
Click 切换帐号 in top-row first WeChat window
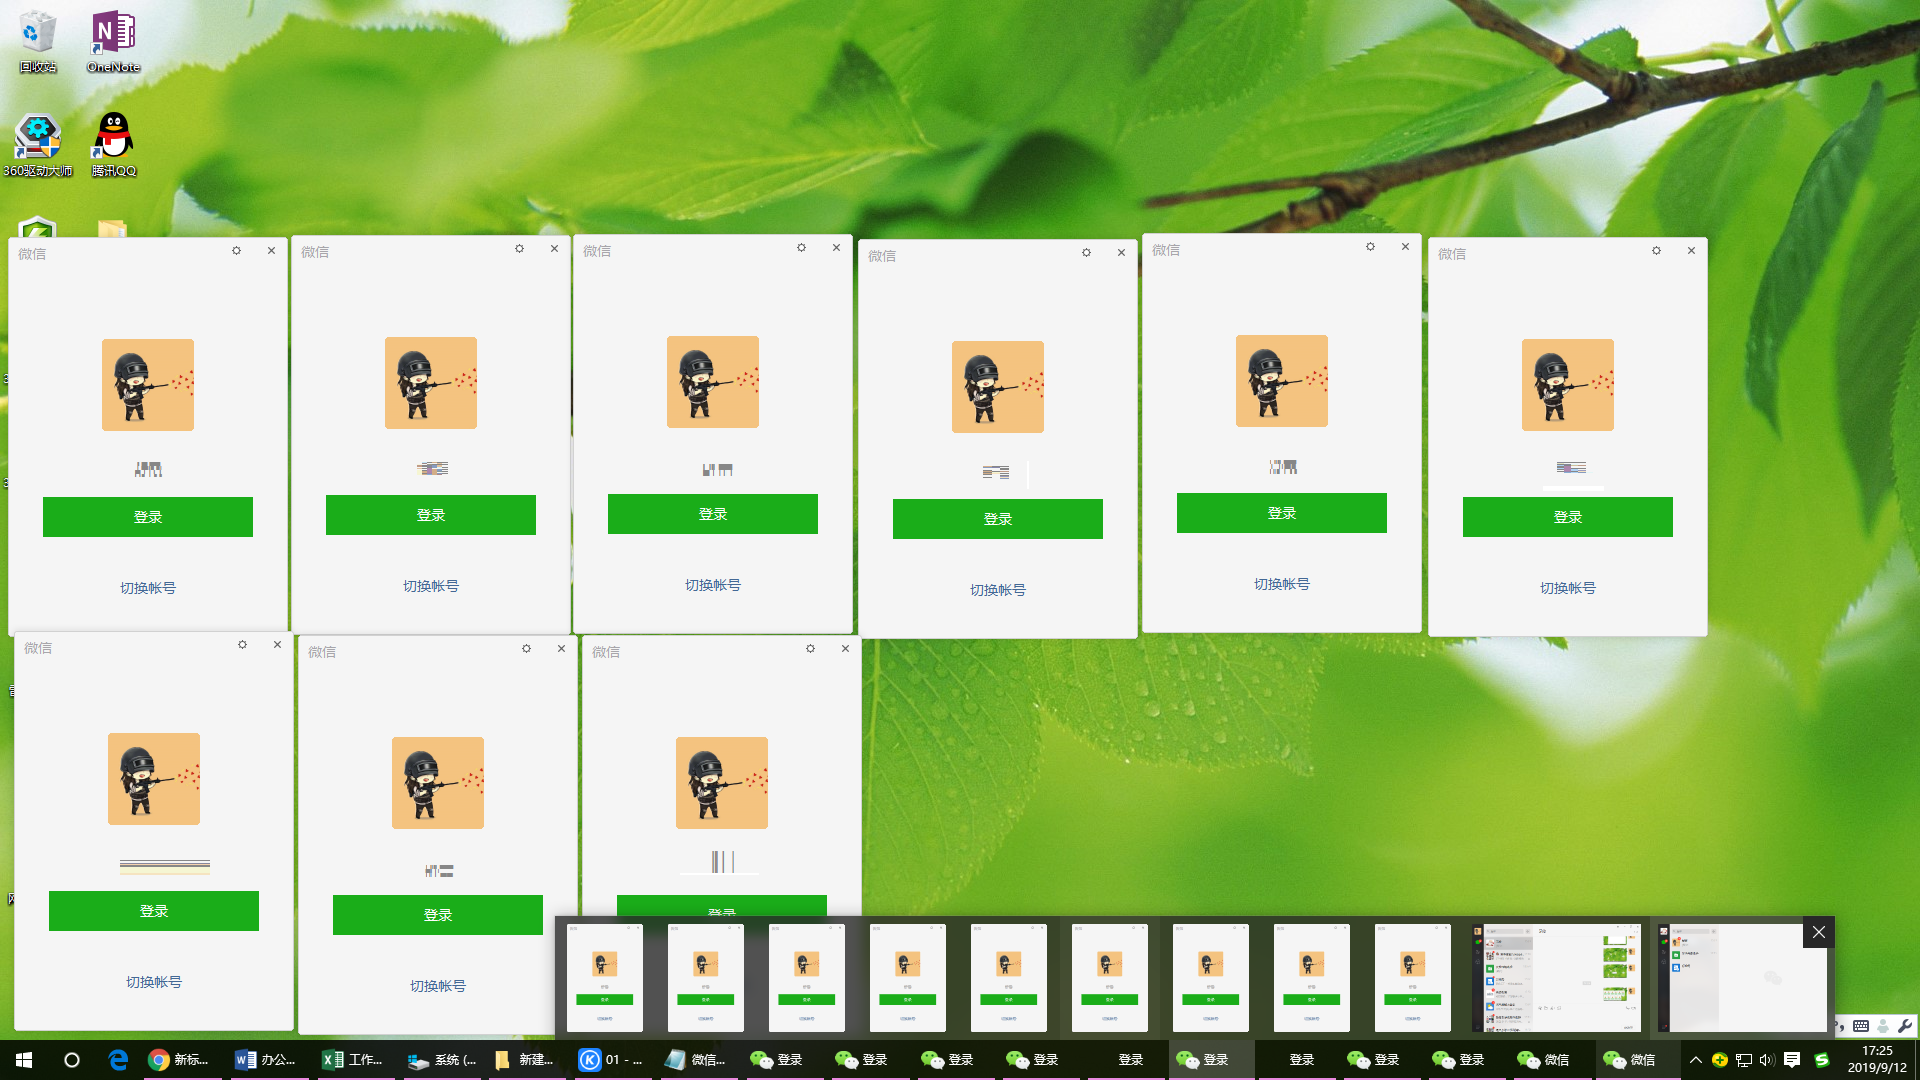148,588
